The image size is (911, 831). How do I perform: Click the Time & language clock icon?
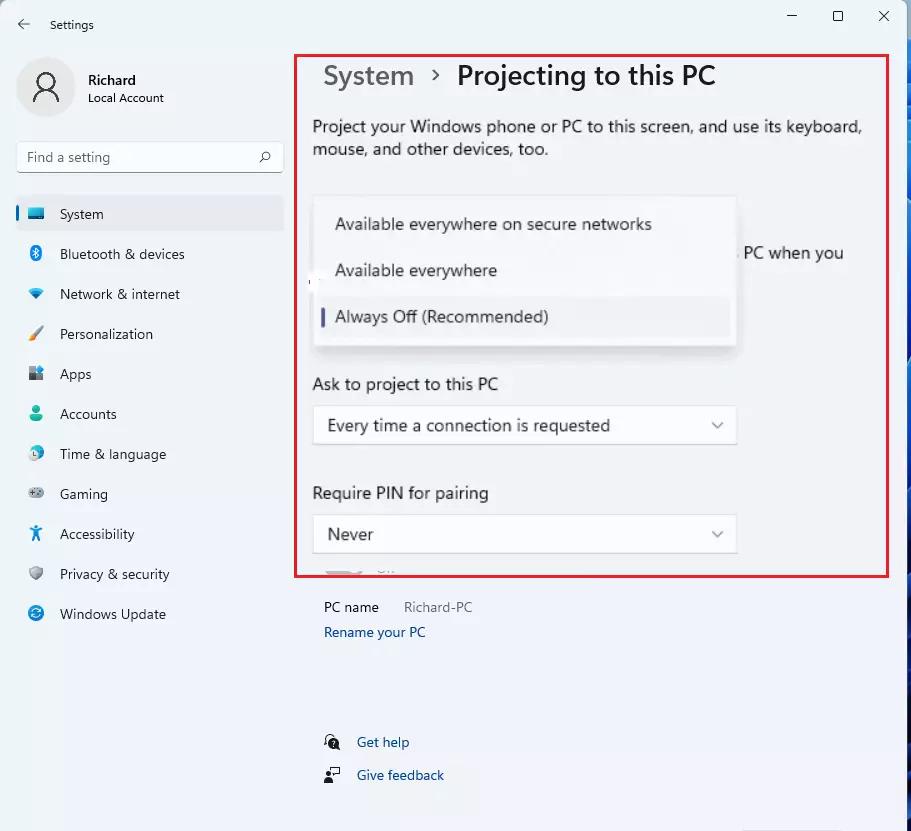36,454
